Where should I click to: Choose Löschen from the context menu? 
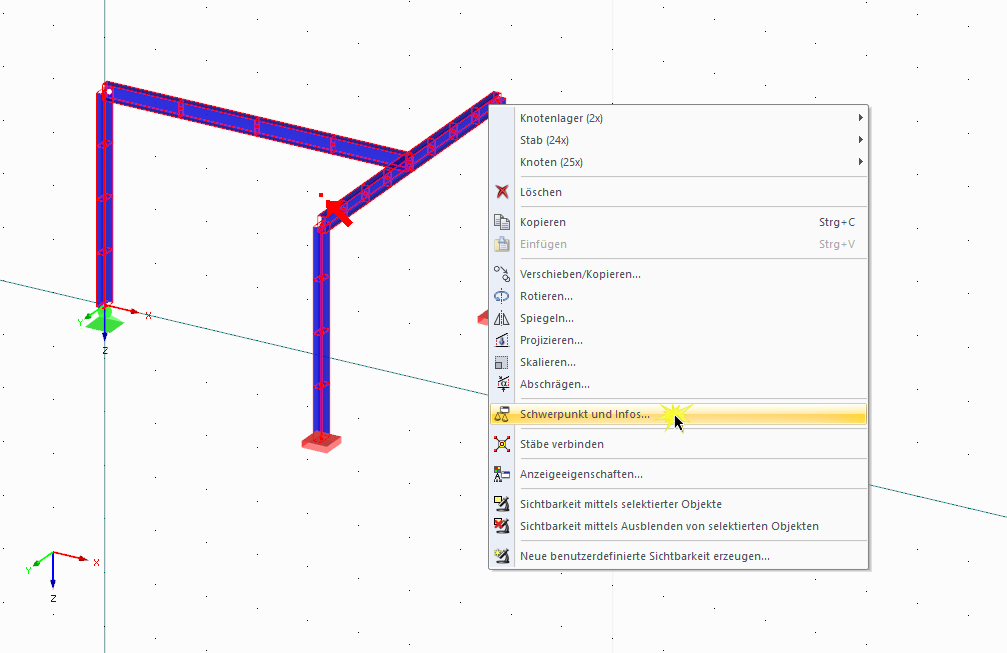coord(678,192)
